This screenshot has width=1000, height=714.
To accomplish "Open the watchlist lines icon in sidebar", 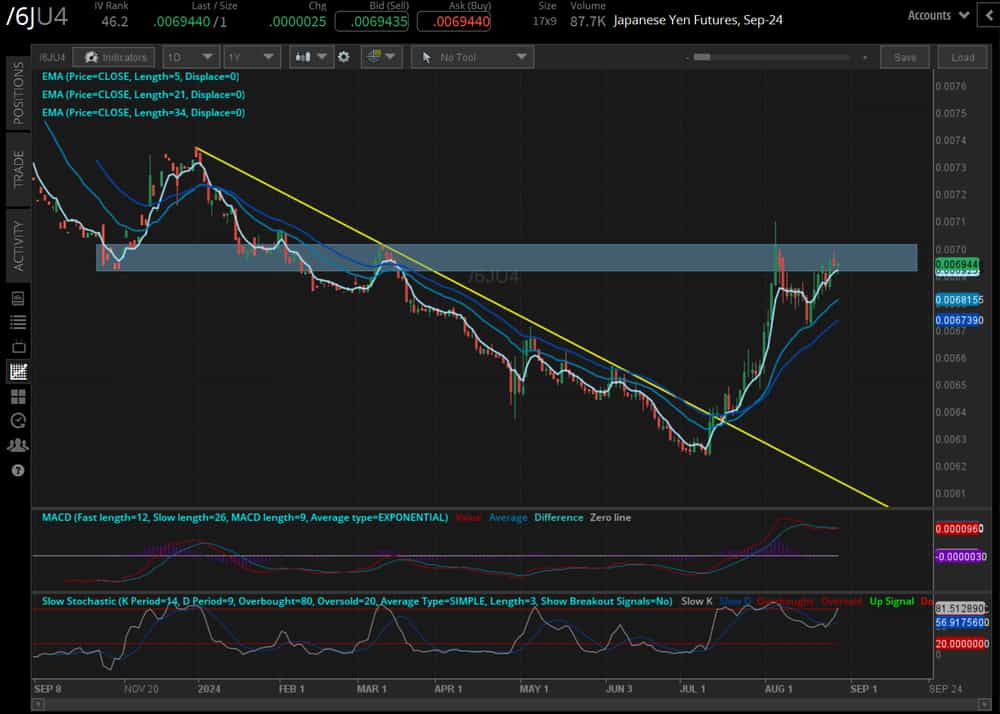I will (x=18, y=322).
